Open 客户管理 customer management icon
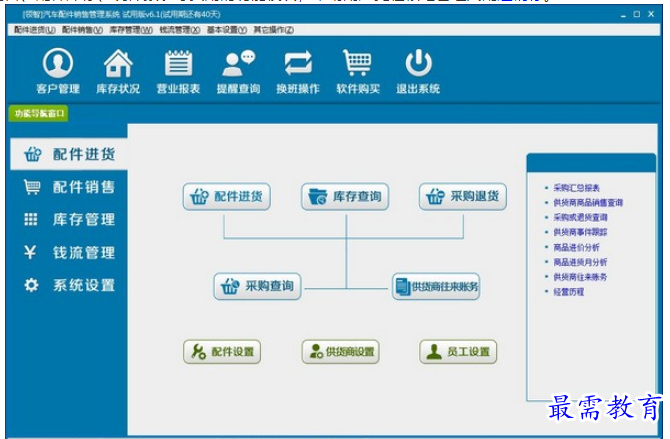This screenshot has width=670, height=439. [x=58, y=71]
